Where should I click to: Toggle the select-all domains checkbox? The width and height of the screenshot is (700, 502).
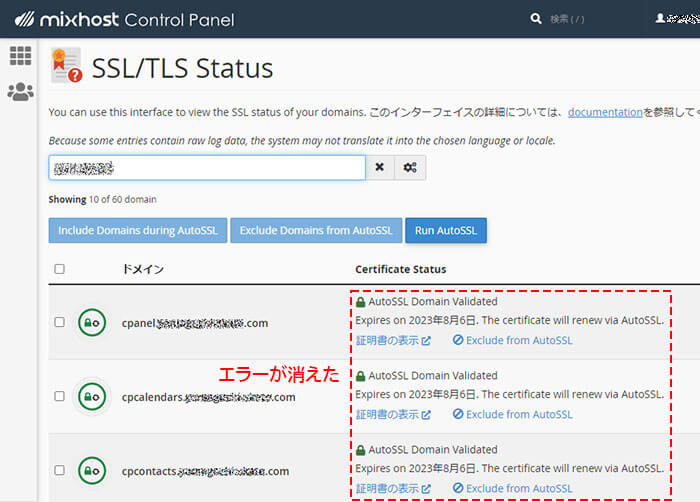(x=59, y=269)
